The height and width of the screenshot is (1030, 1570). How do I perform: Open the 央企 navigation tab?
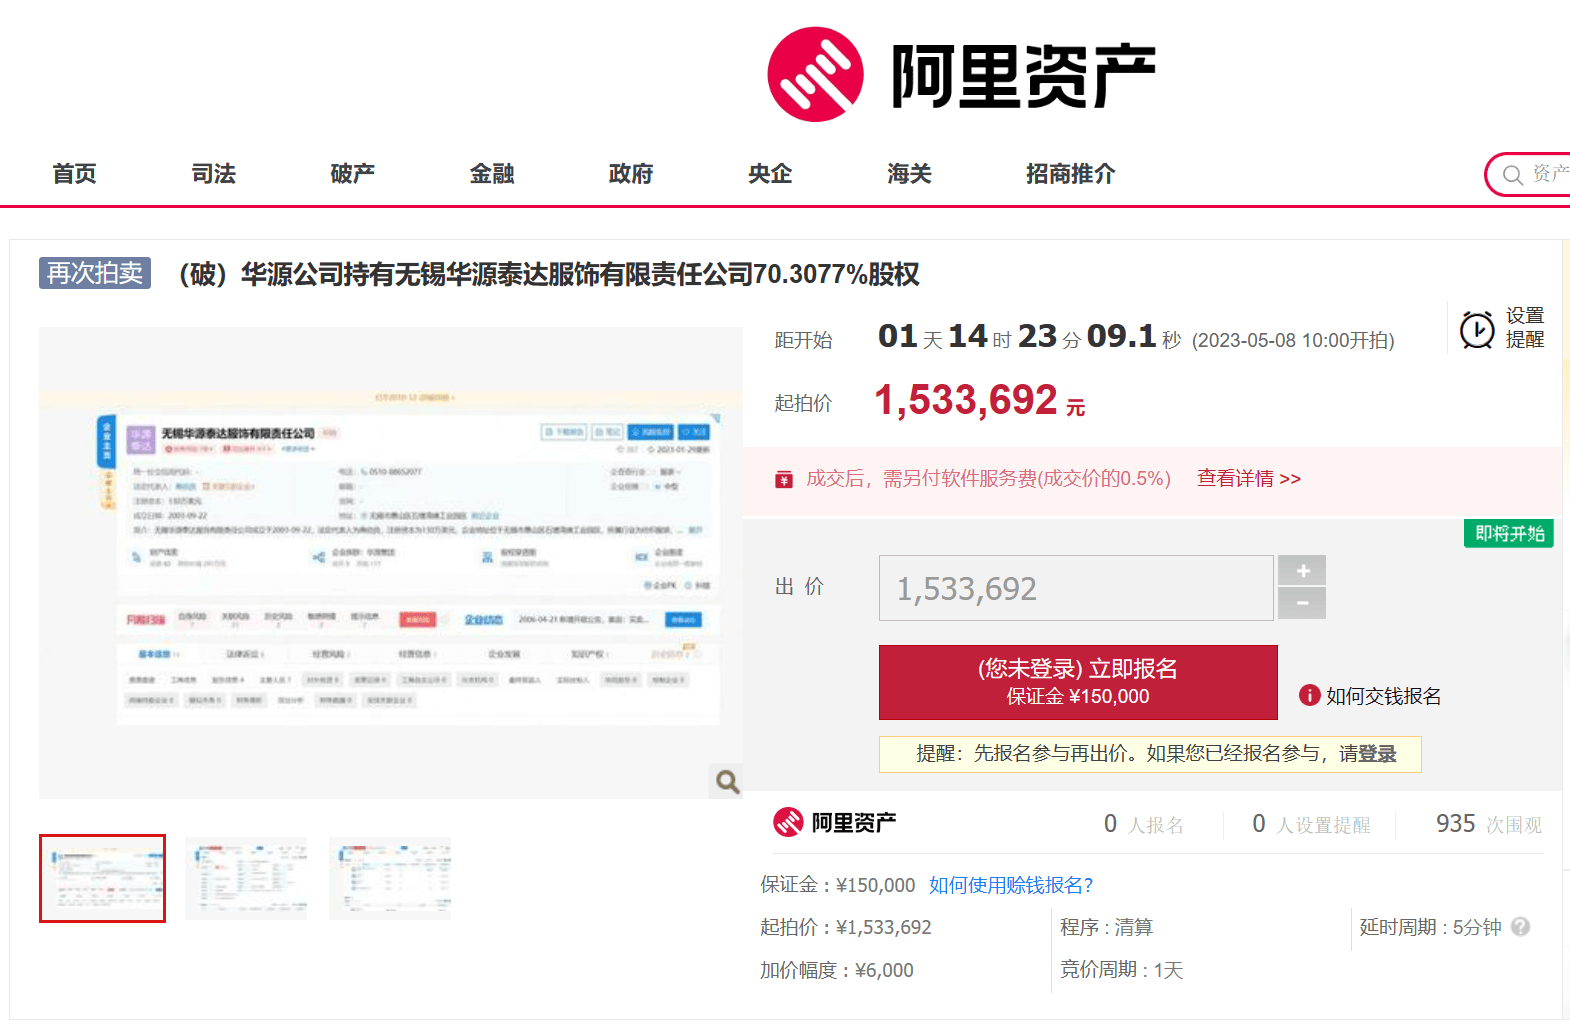770,174
